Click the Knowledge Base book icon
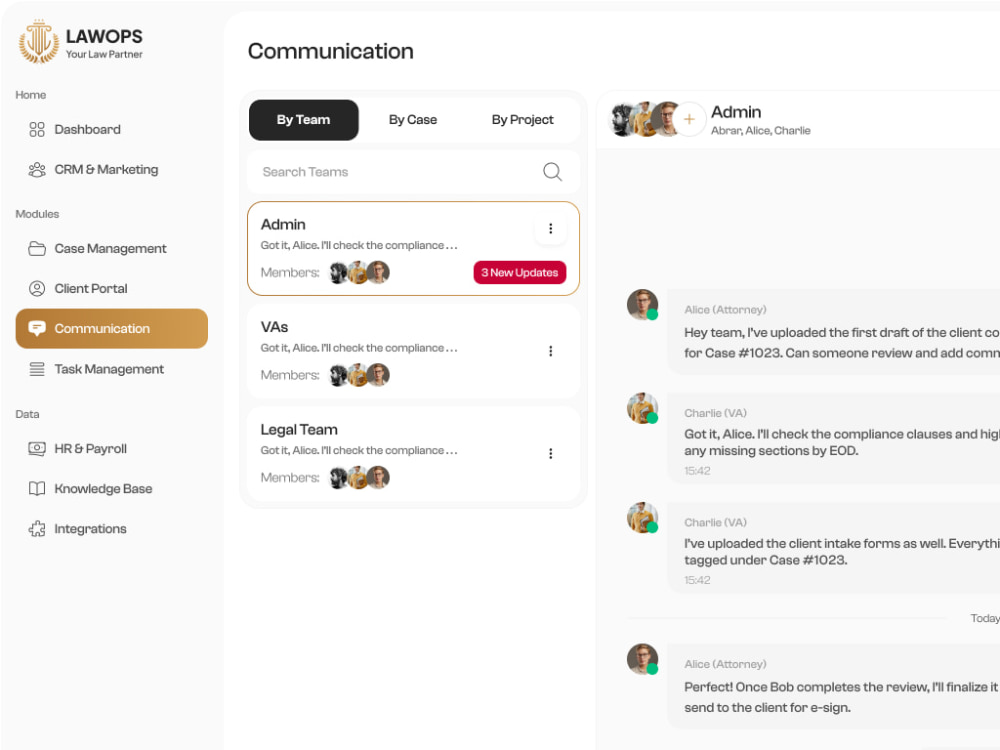The image size is (1000, 750). click(x=37, y=489)
